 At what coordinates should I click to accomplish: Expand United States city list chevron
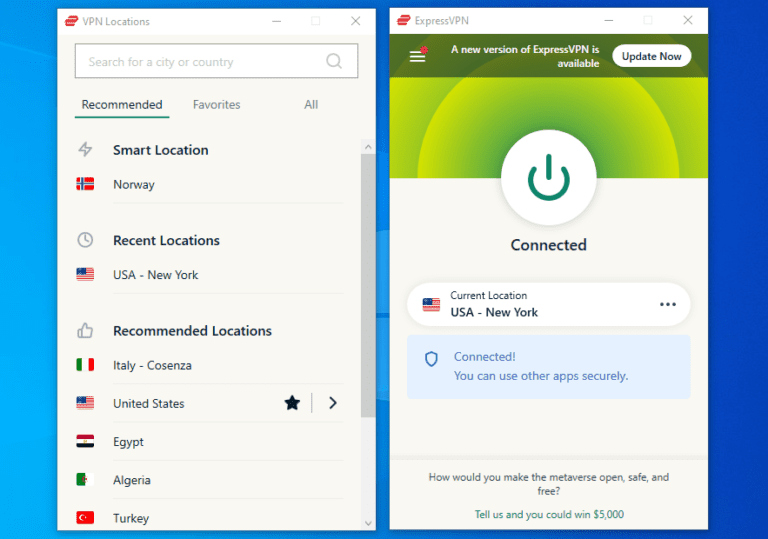click(x=333, y=403)
